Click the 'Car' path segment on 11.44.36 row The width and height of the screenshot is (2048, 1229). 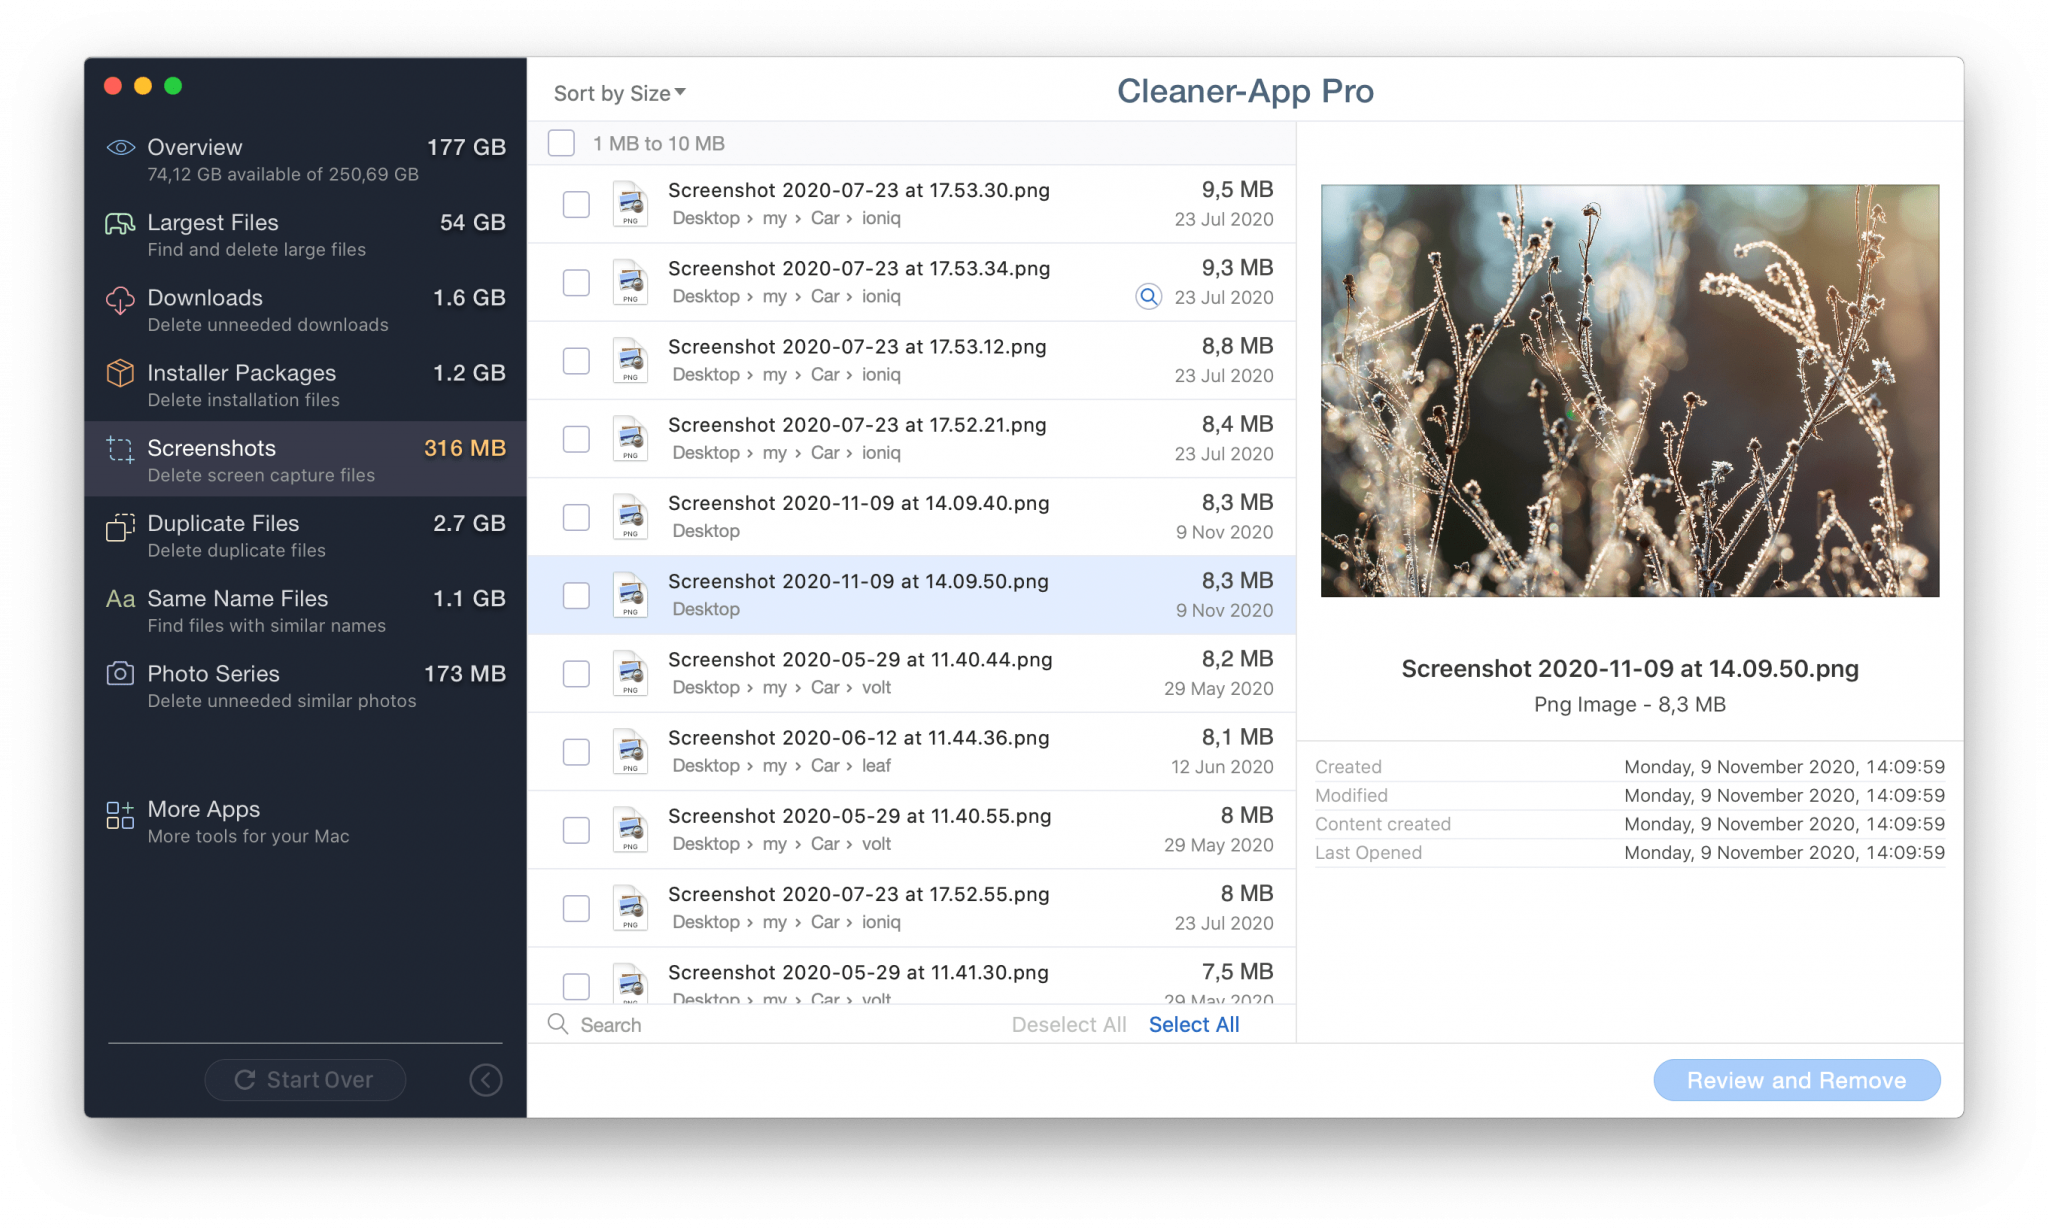tap(825, 766)
